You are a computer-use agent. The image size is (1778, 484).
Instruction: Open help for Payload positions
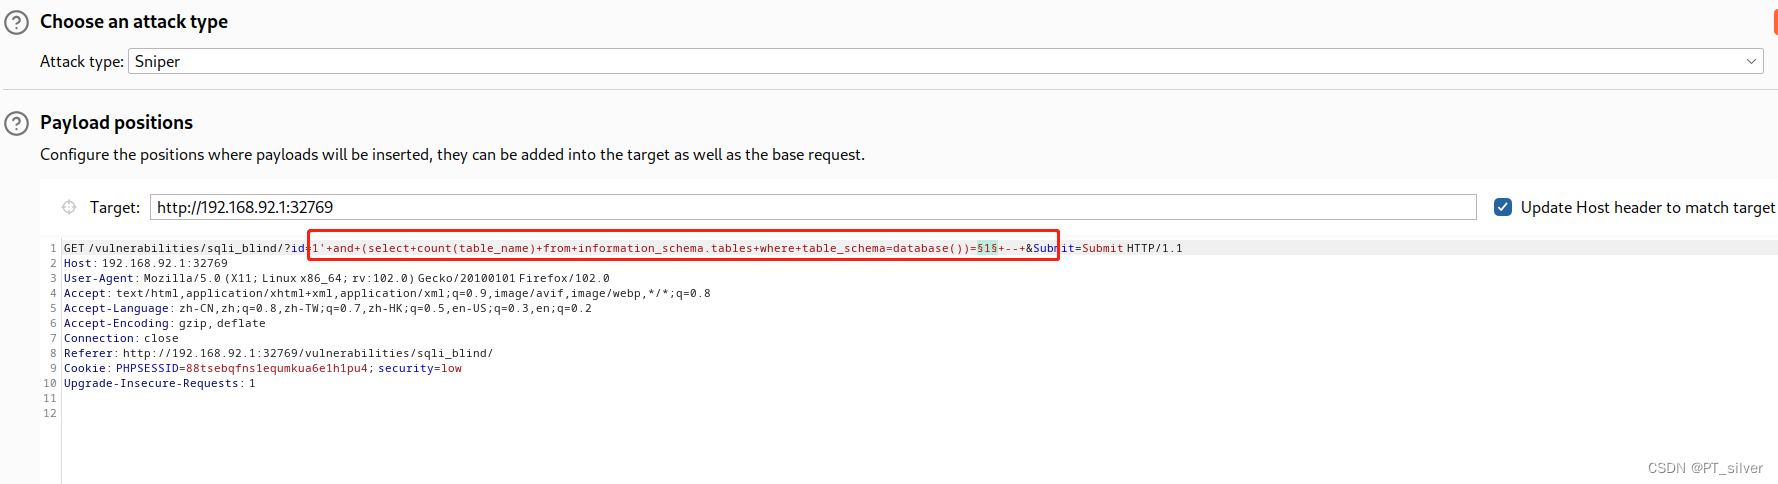[17, 123]
